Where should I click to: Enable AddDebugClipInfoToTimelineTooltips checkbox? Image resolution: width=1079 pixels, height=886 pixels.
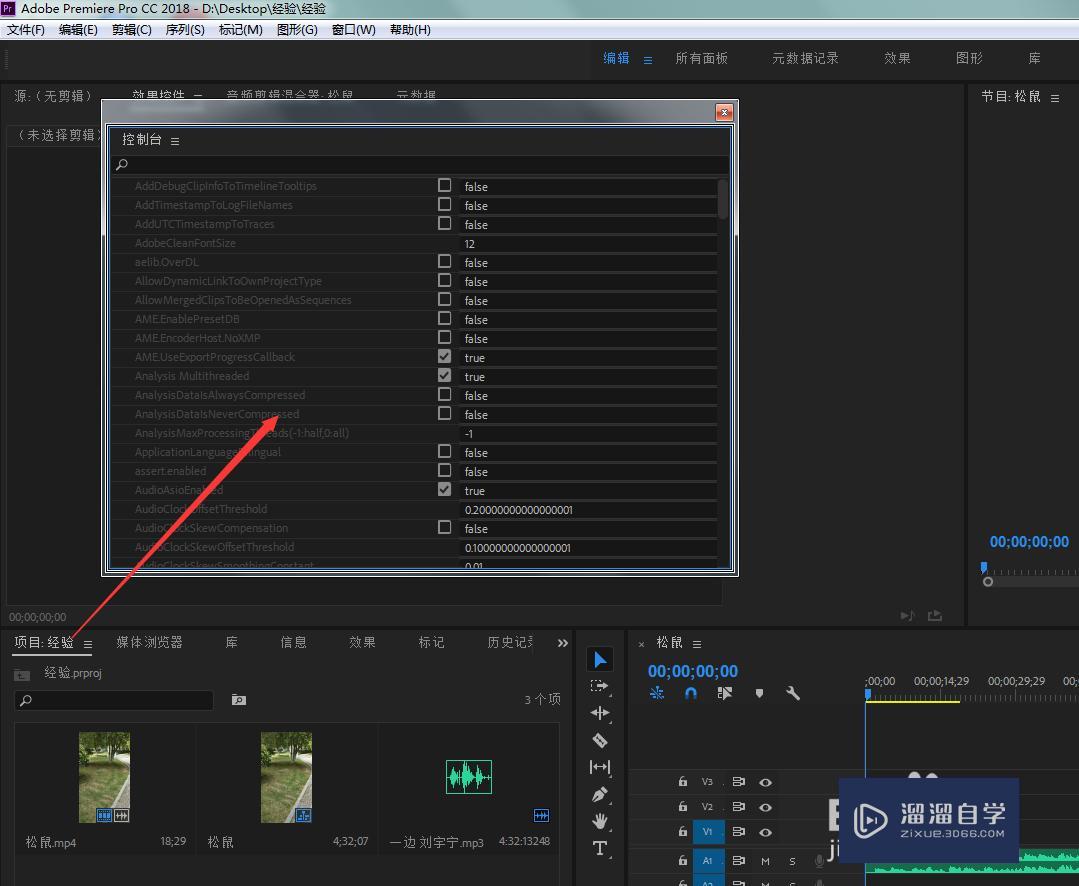[445, 185]
